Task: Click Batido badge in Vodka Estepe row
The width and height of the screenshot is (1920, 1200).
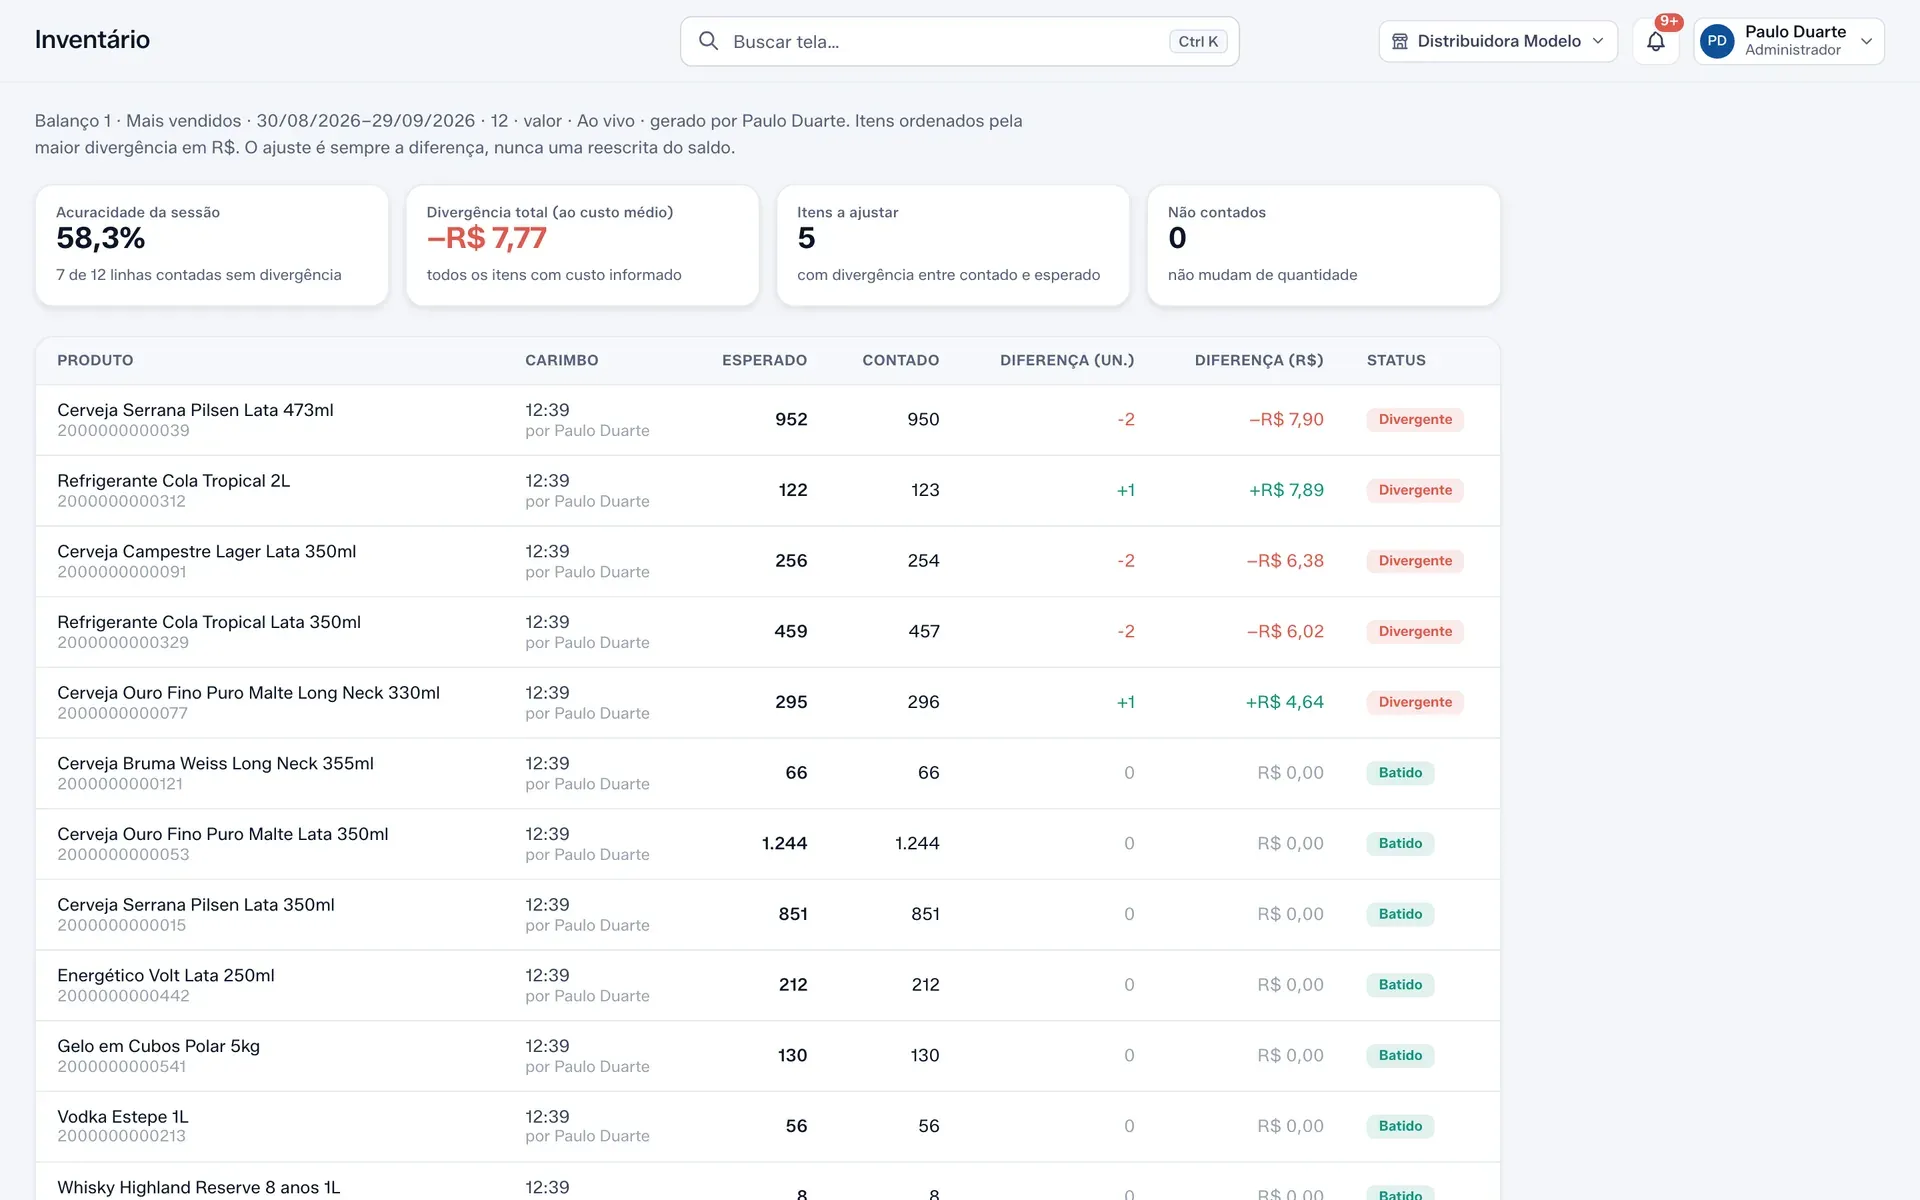Action: pos(1400,1127)
